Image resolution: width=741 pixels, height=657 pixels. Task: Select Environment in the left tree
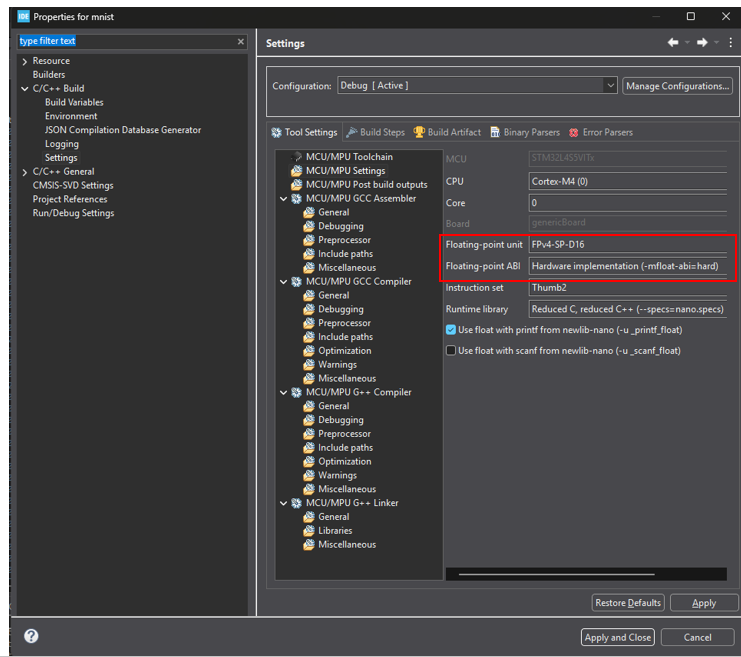[x=71, y=116]
